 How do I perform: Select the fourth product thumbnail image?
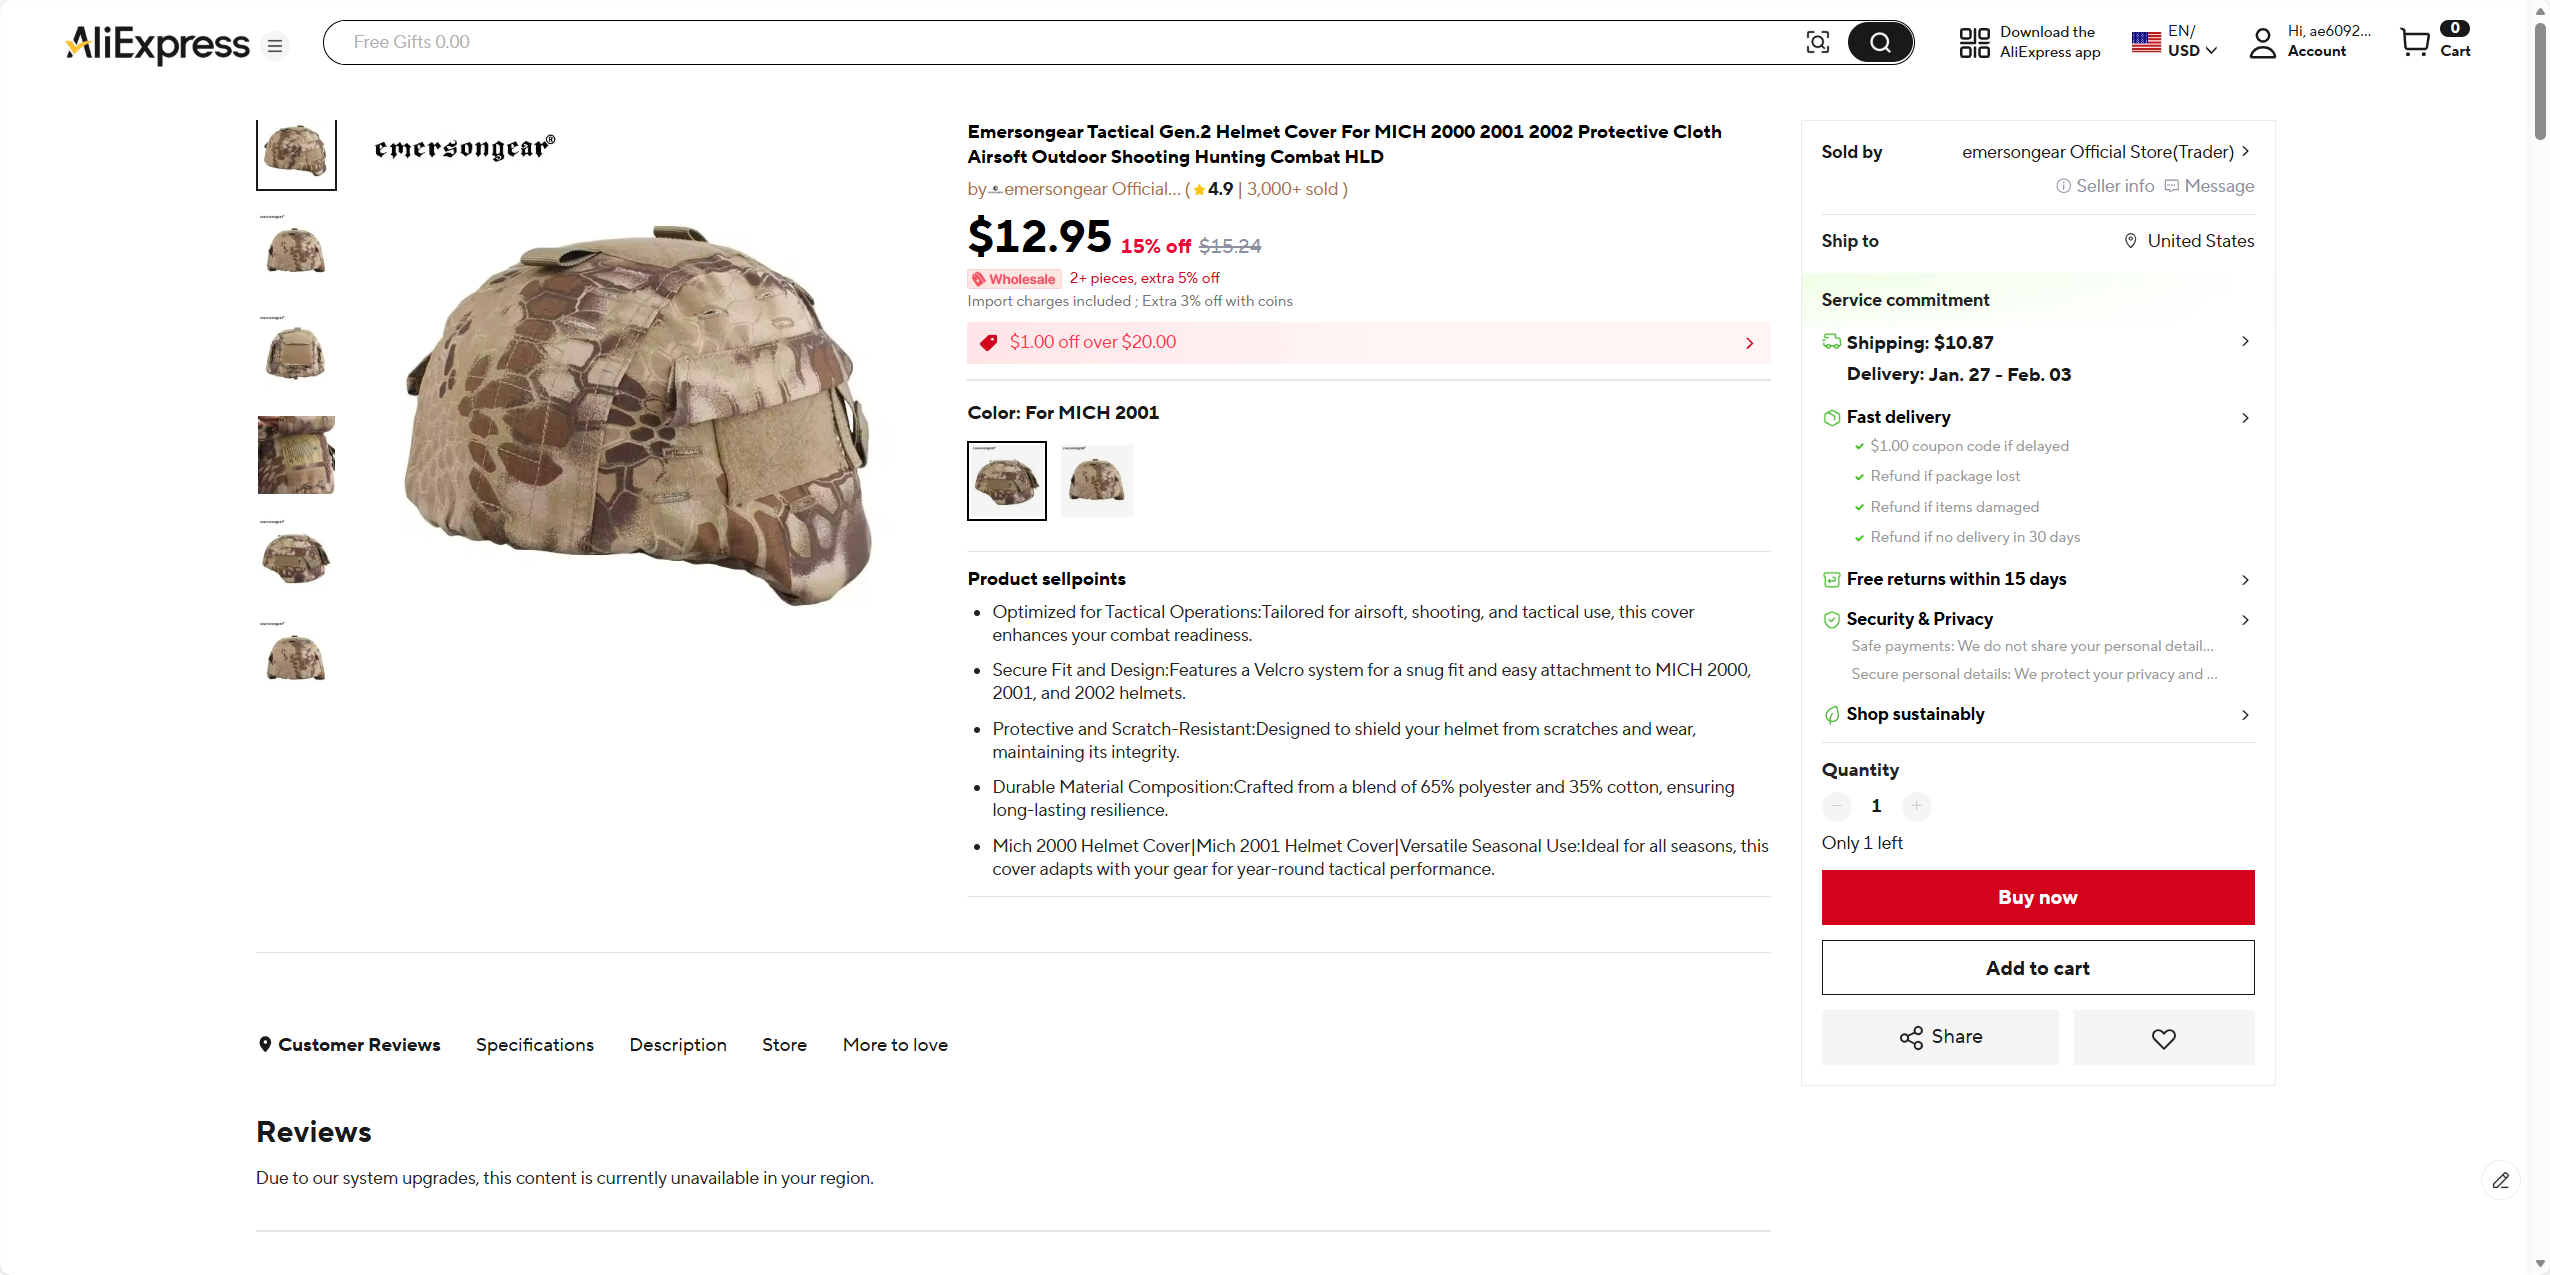pyautogui.click(x=296, y=455)
